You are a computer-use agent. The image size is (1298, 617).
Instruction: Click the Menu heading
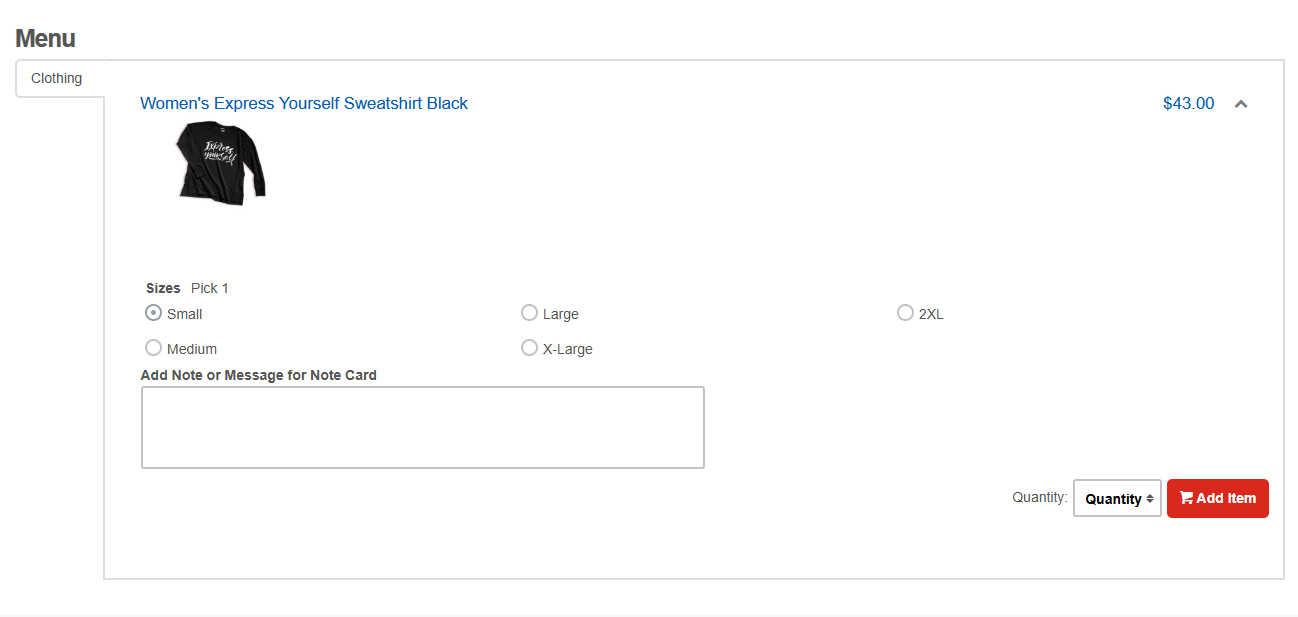click(45, 38)
